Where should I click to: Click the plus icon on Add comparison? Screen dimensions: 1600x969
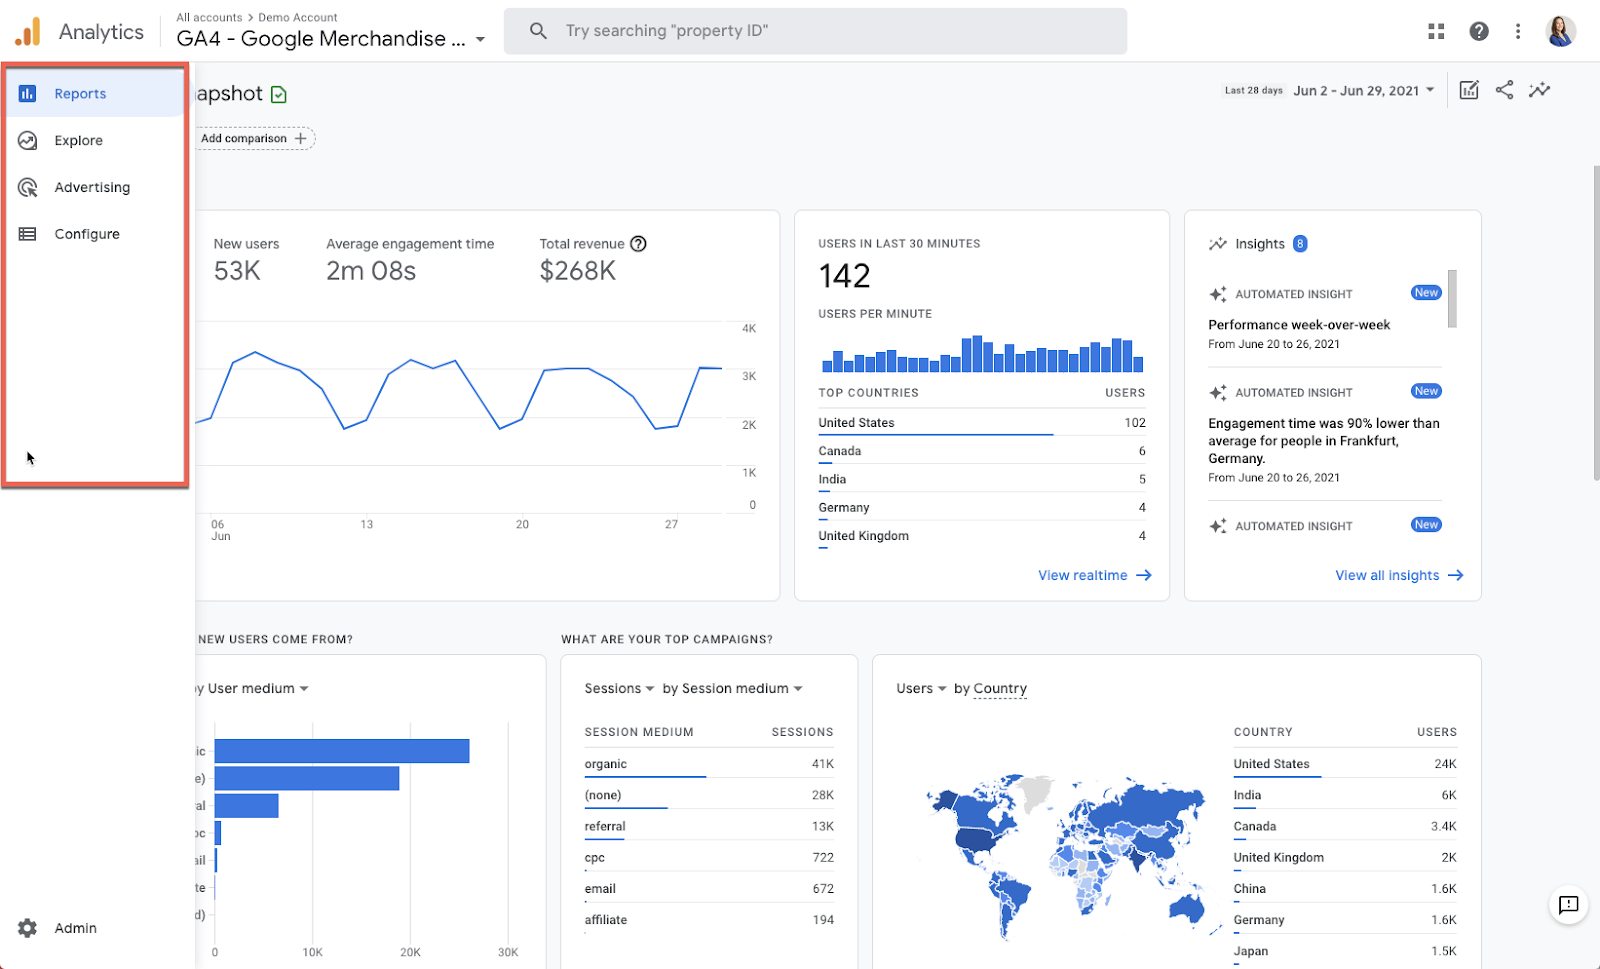click(x=300, y=139)
